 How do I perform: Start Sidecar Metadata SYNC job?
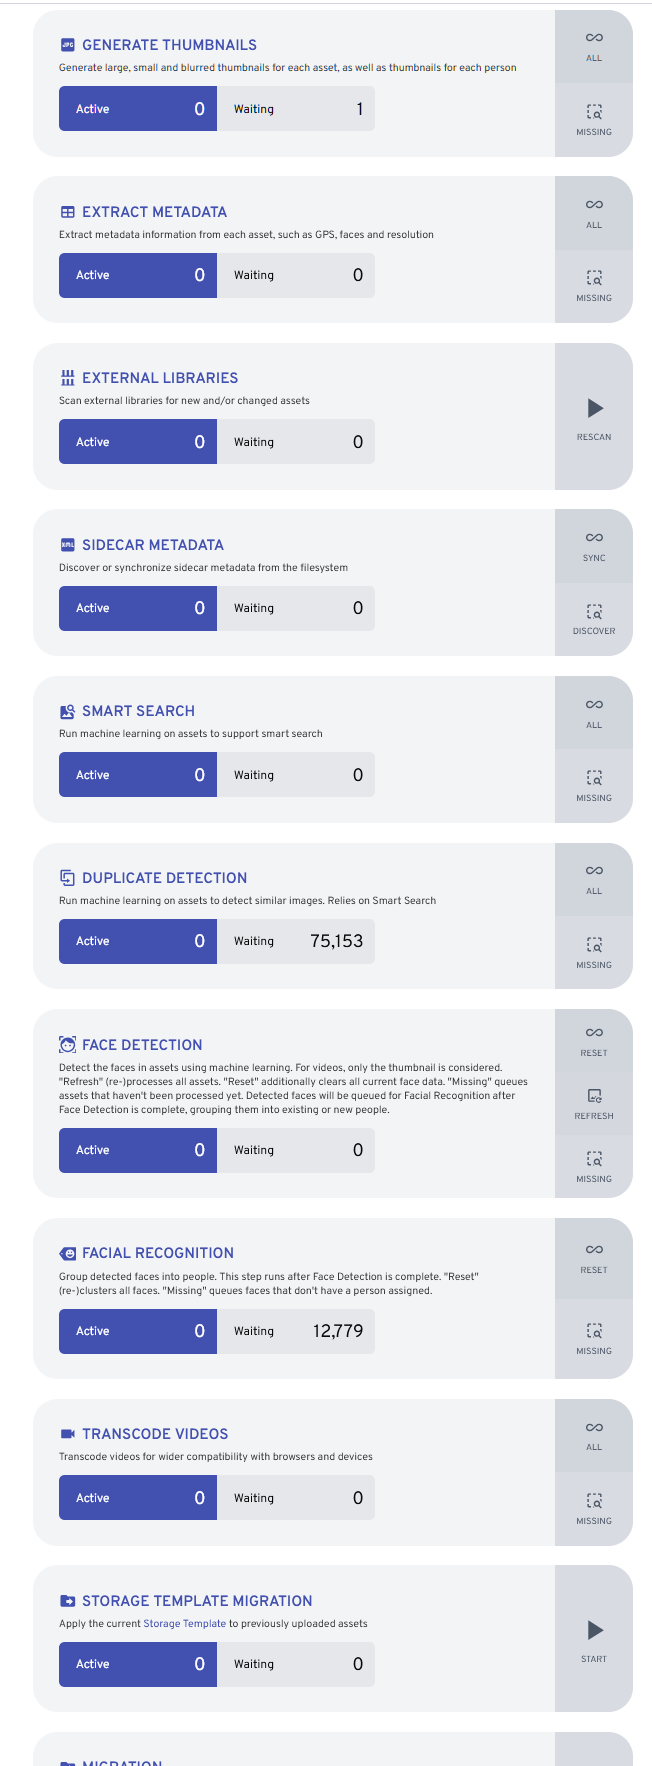[x=594, y=546]
